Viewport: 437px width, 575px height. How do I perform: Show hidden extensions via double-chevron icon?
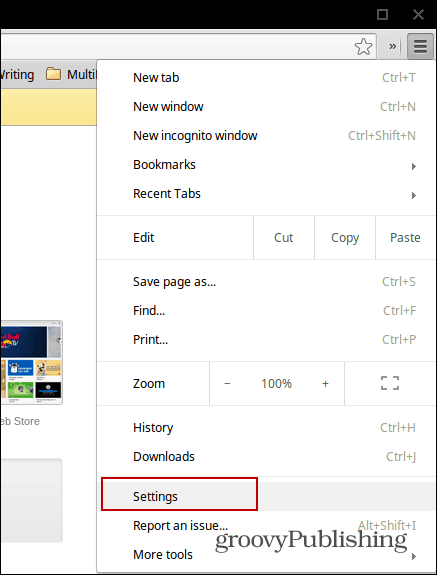pos(392,47)
